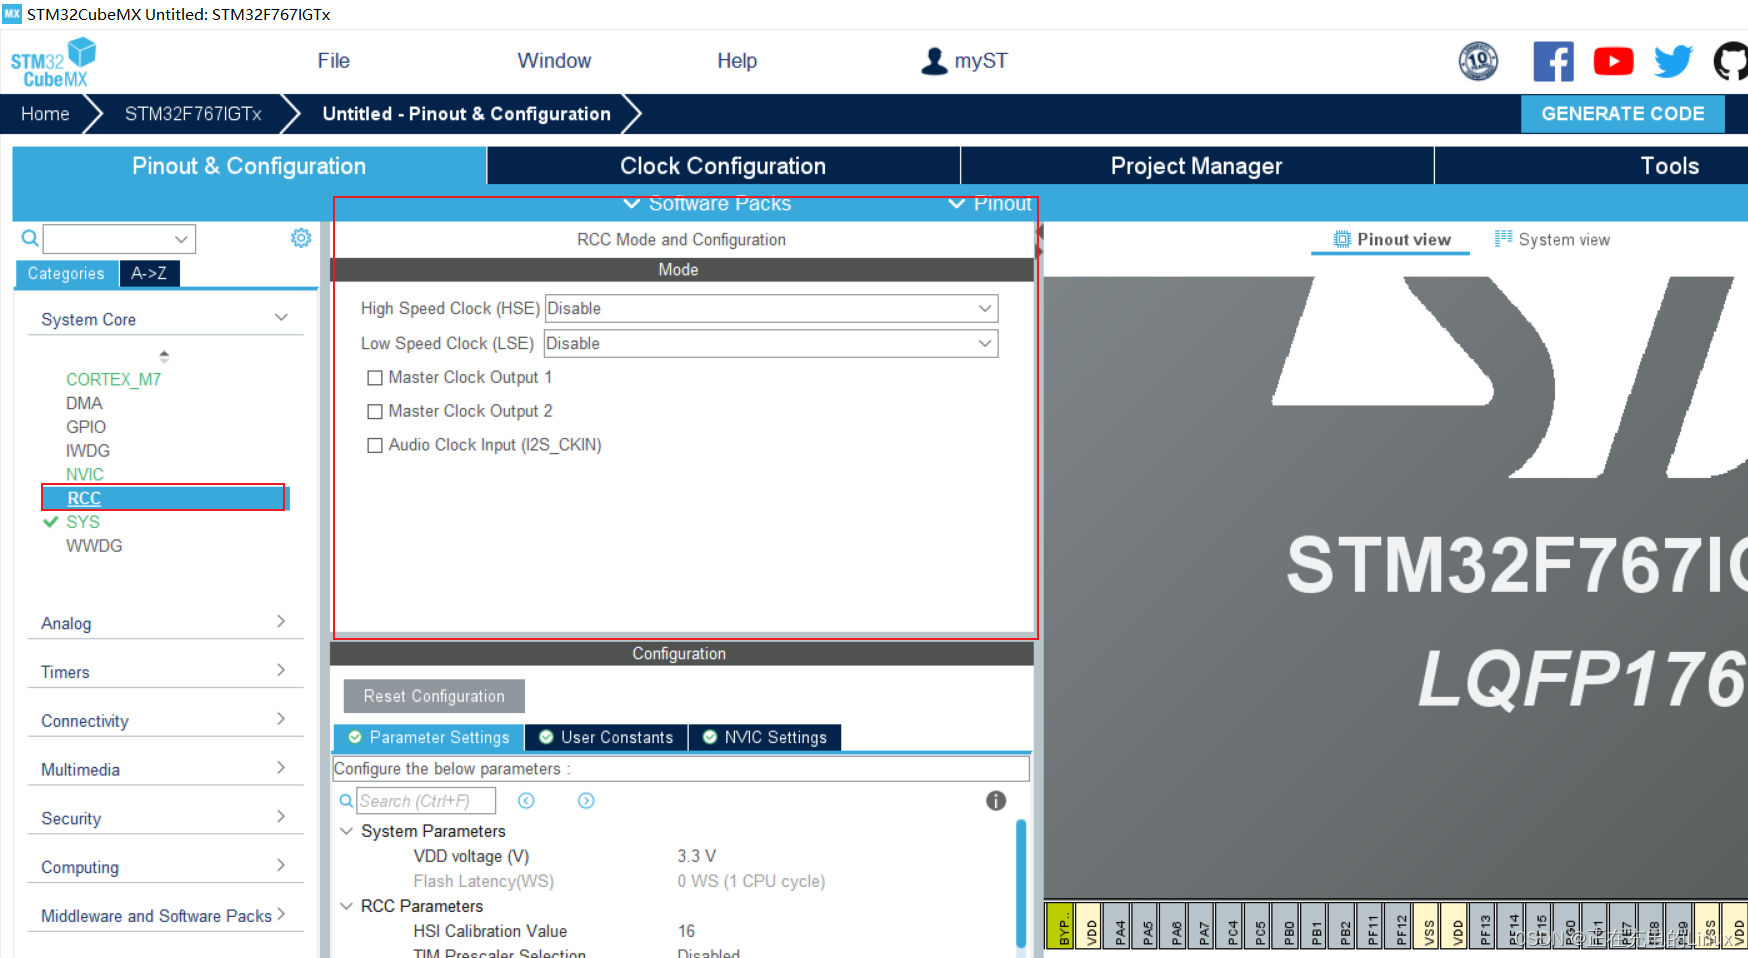Switch to Pinout view
The width and height of the screenshot is (1748, 958).
click(1391, 240)
